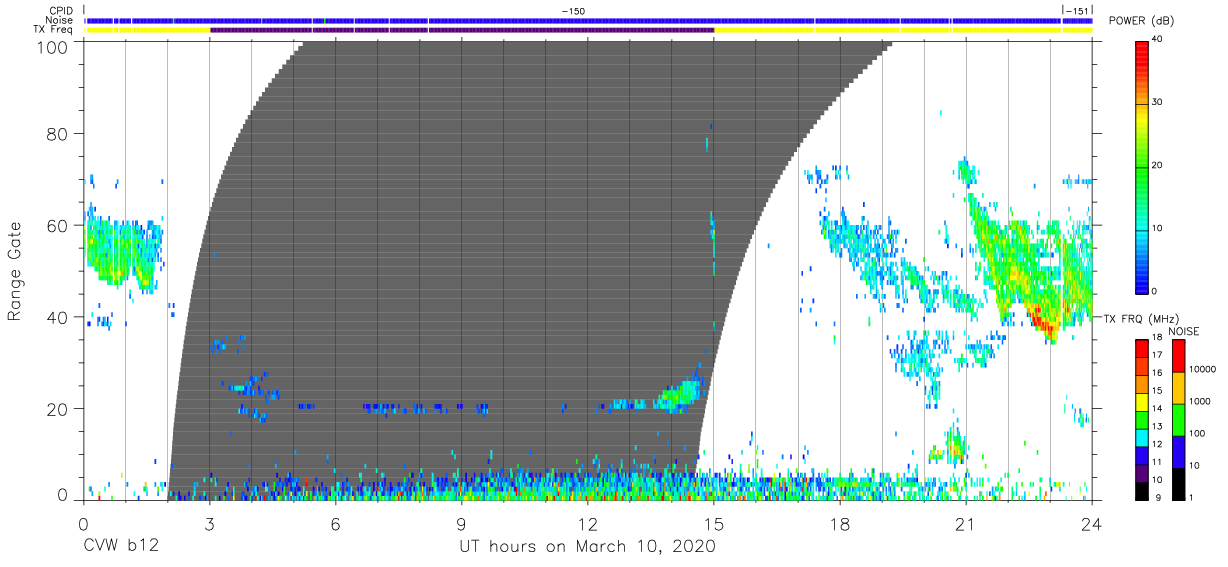
Task: Click the '3' hour tick on the time axis
Action: (x=209, y=524)
